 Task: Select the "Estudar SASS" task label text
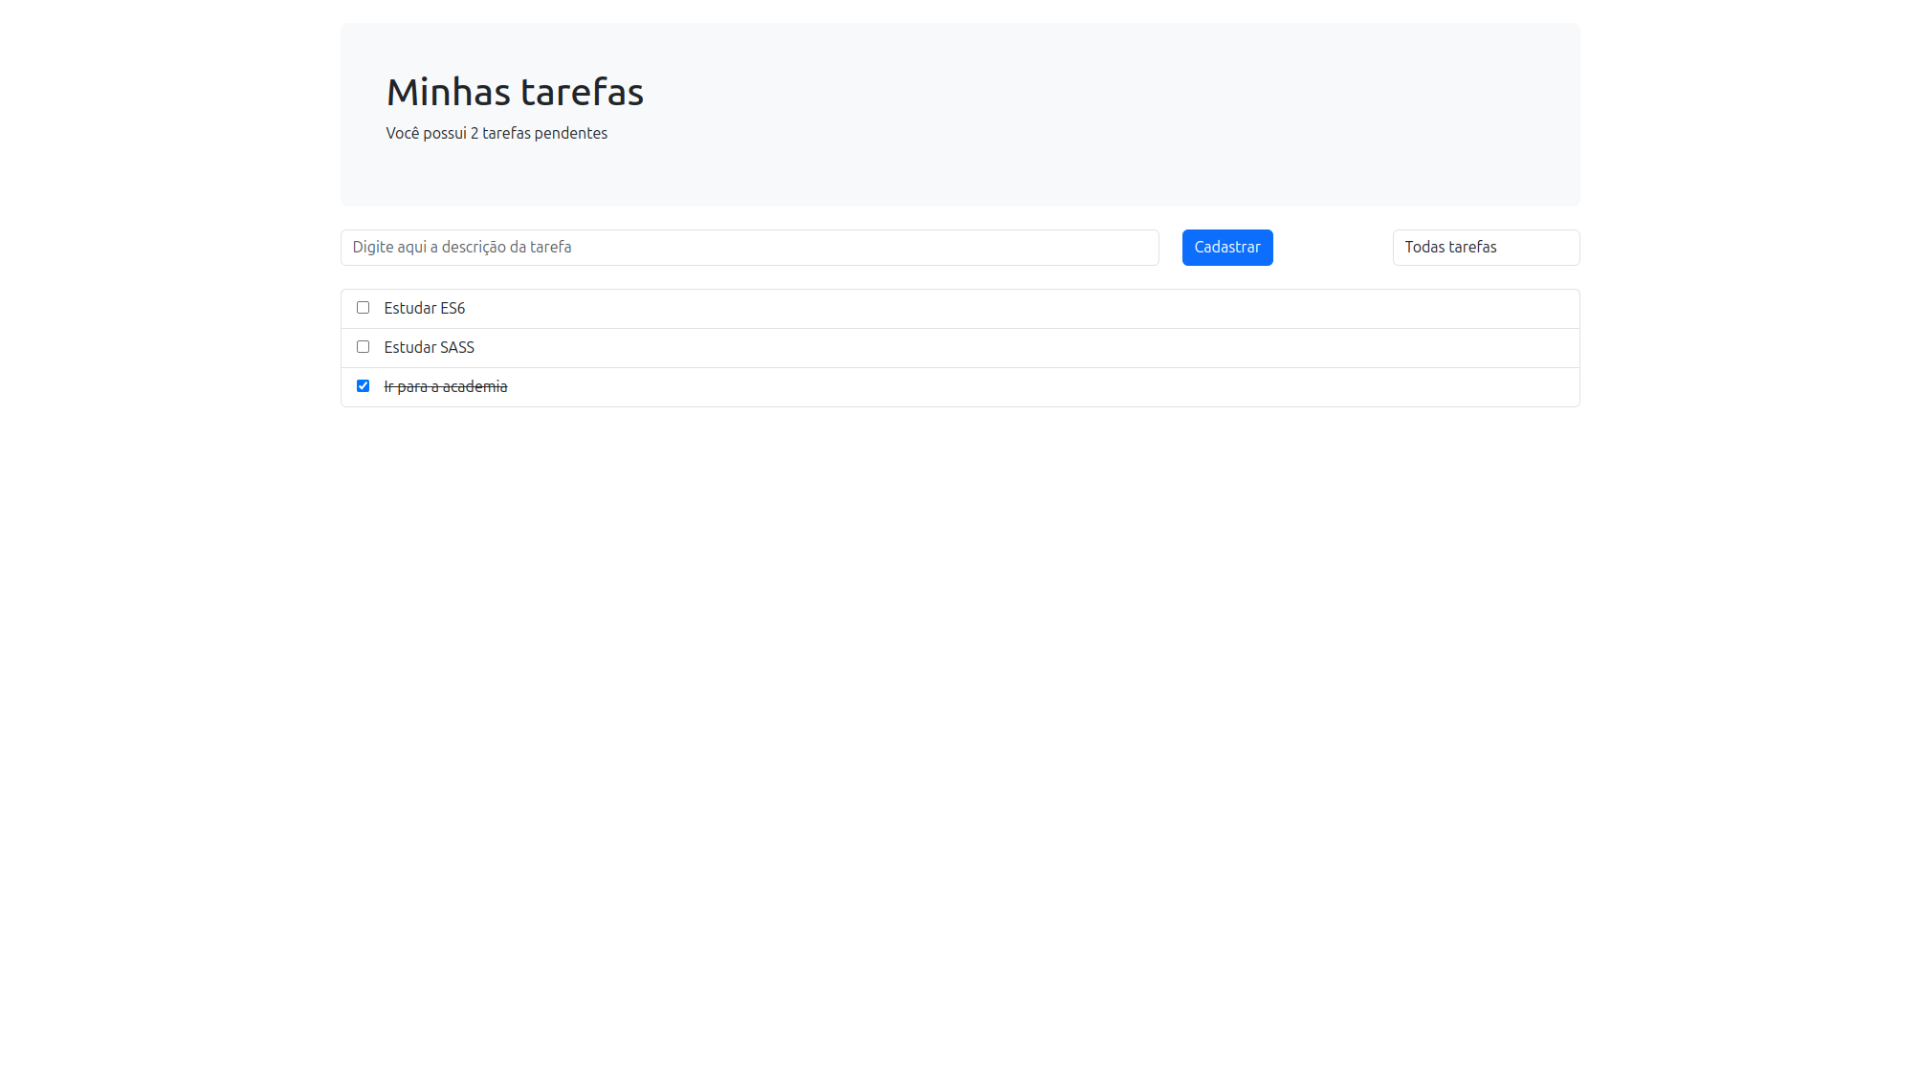point(429,347)
